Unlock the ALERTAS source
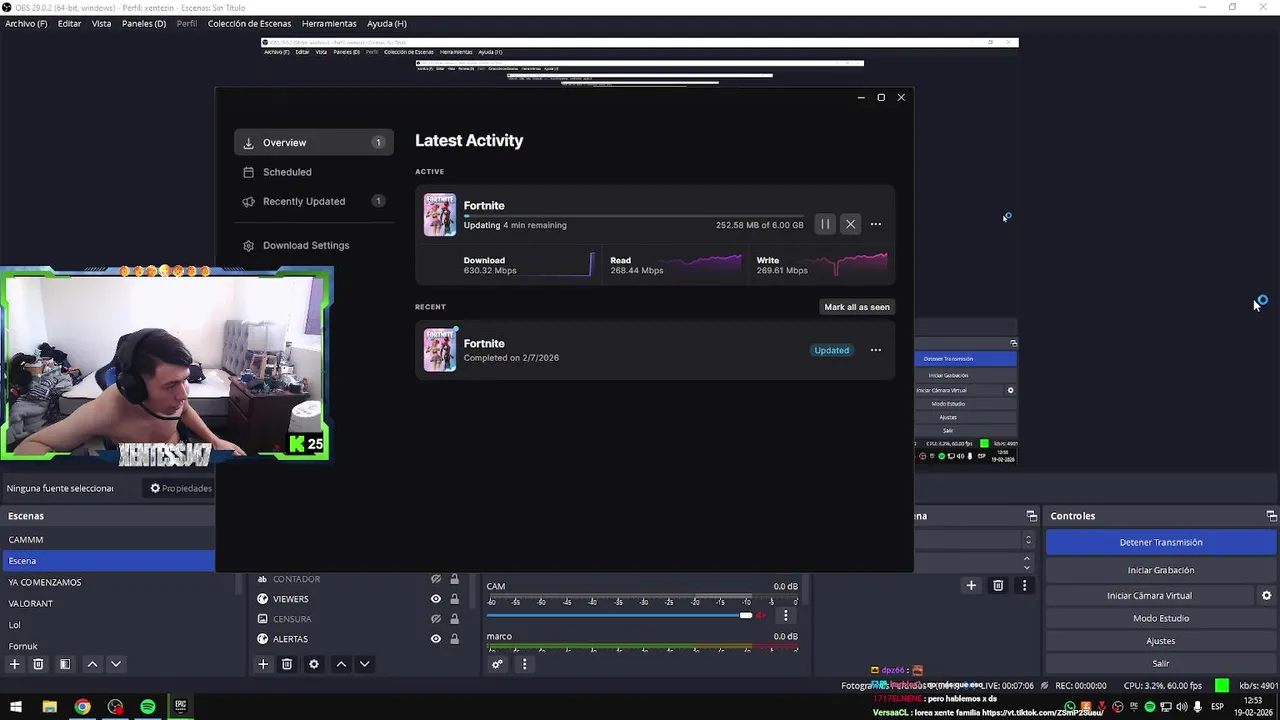This screenshot has width=1280, height=720. [454, 639]
